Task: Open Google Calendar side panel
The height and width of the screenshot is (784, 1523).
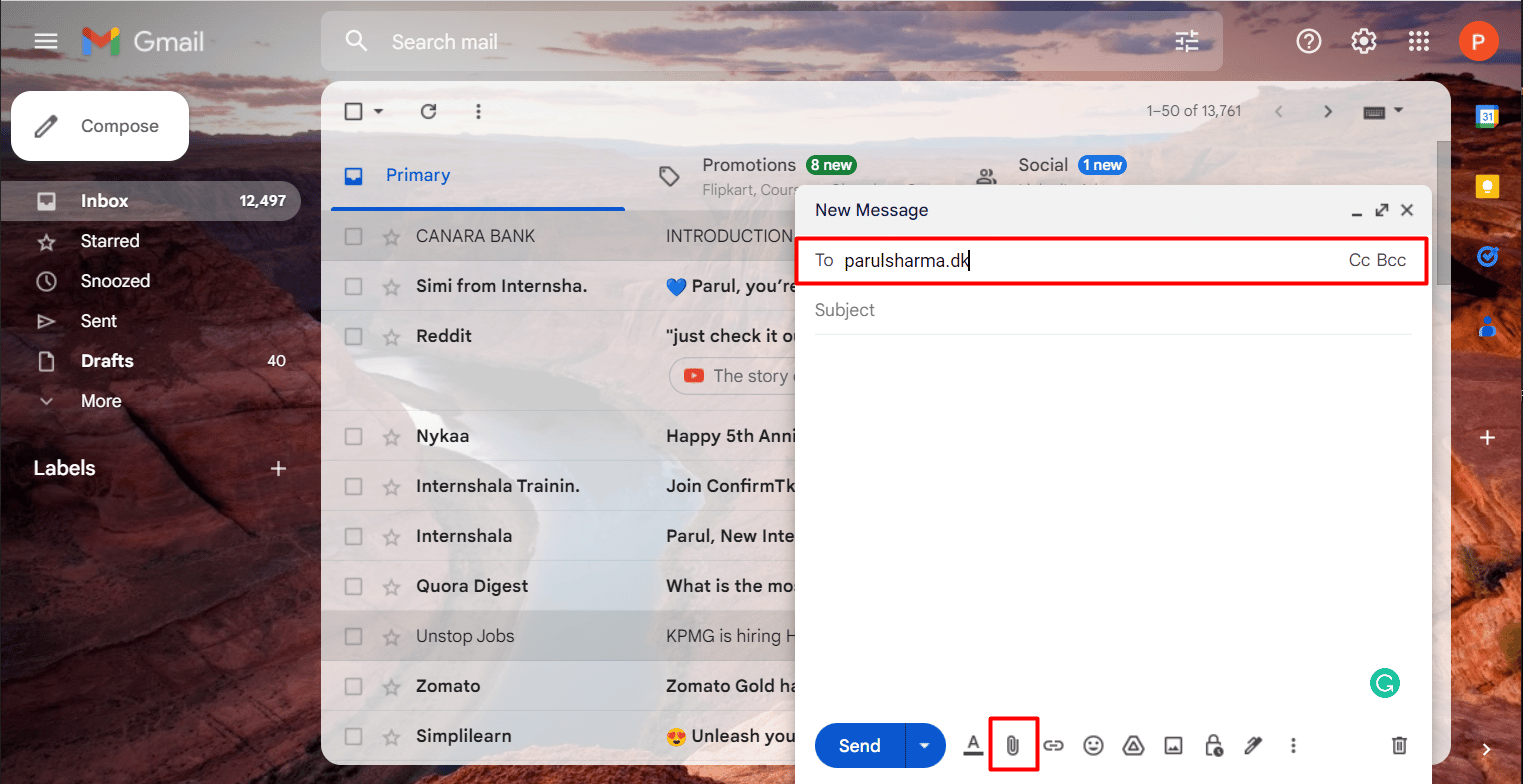Action: [x=1487, y=116]
